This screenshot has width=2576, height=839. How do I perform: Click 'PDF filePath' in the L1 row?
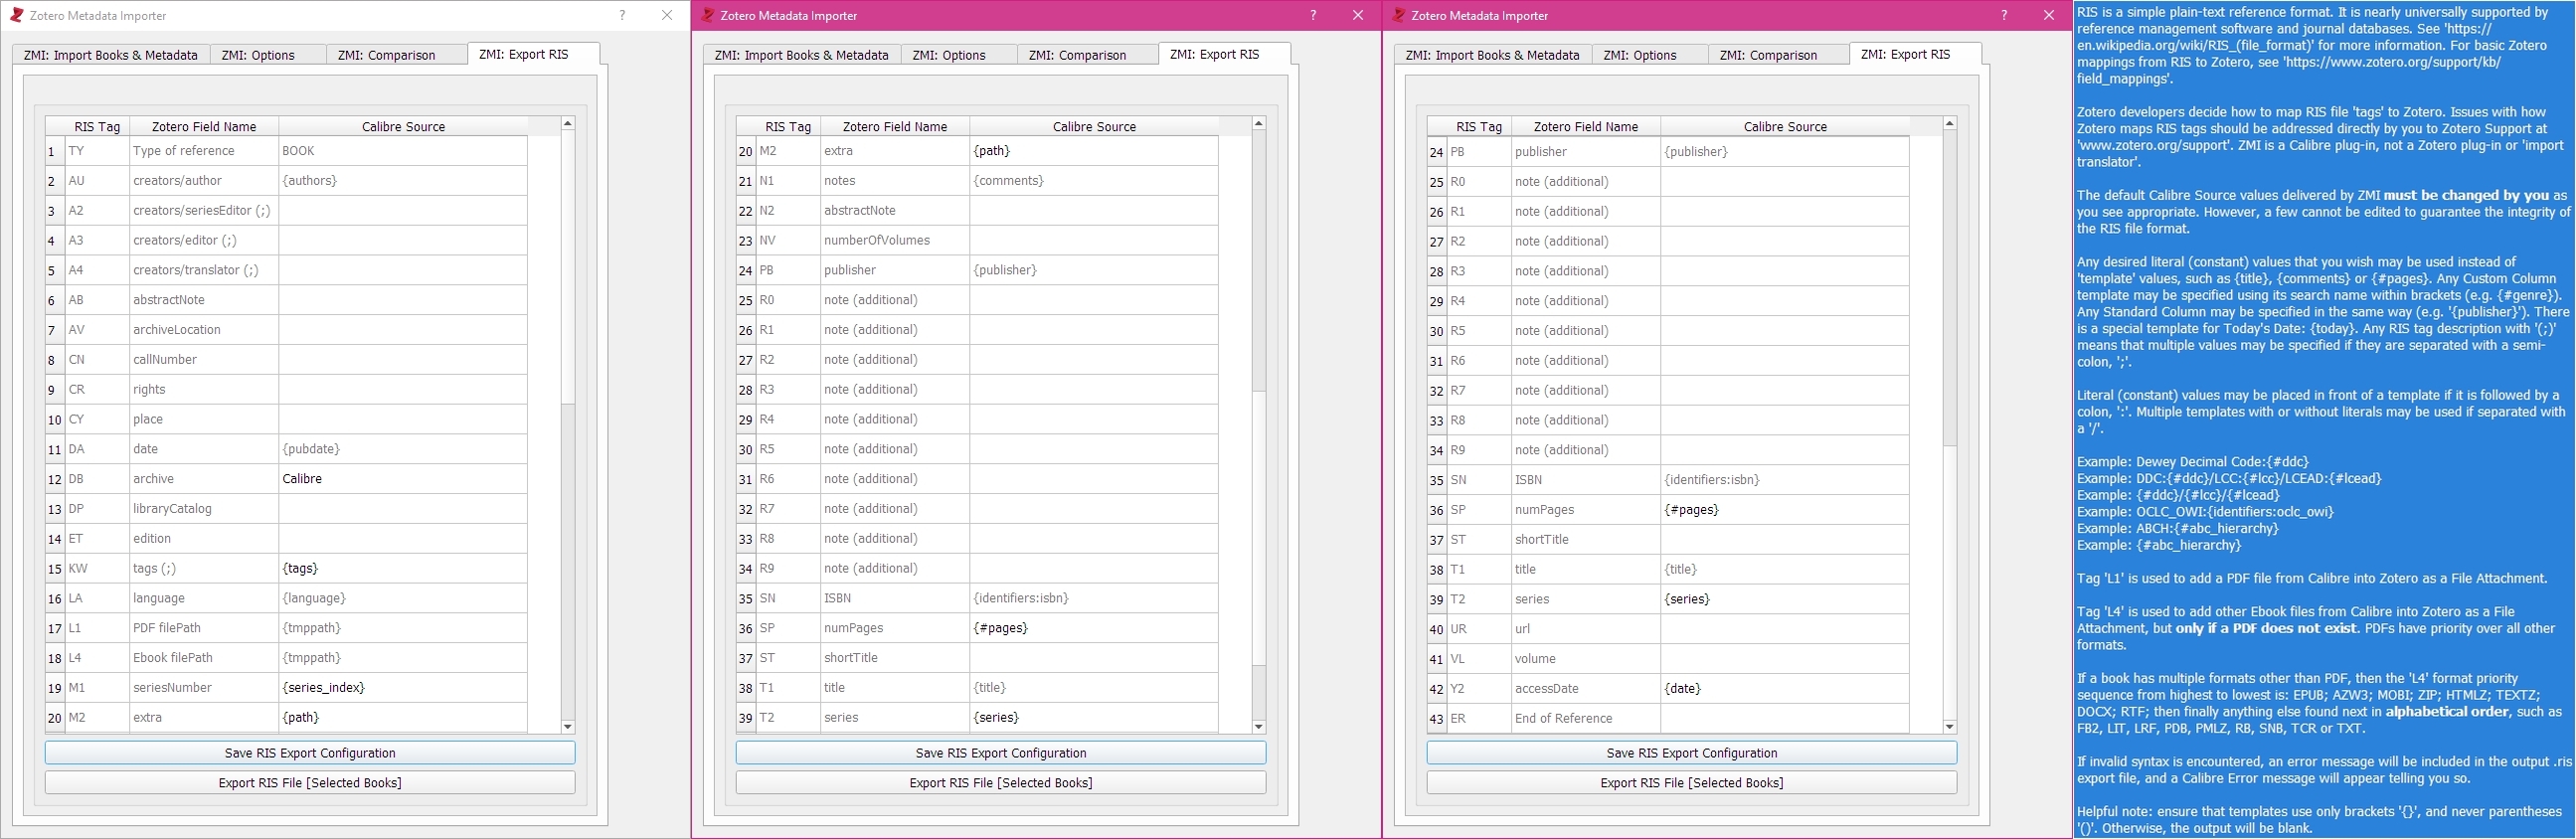[204, 628]
